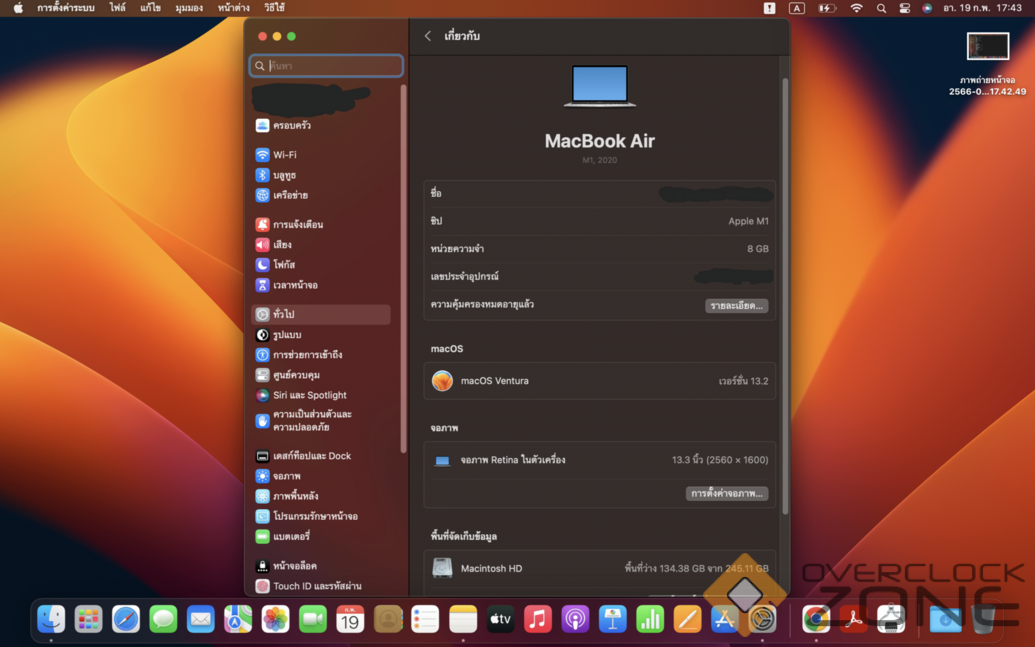Screen dimensions: 1035x647
Task: Open Wi-Fi settings in the sidebar
Action: [x=284, y=155]
